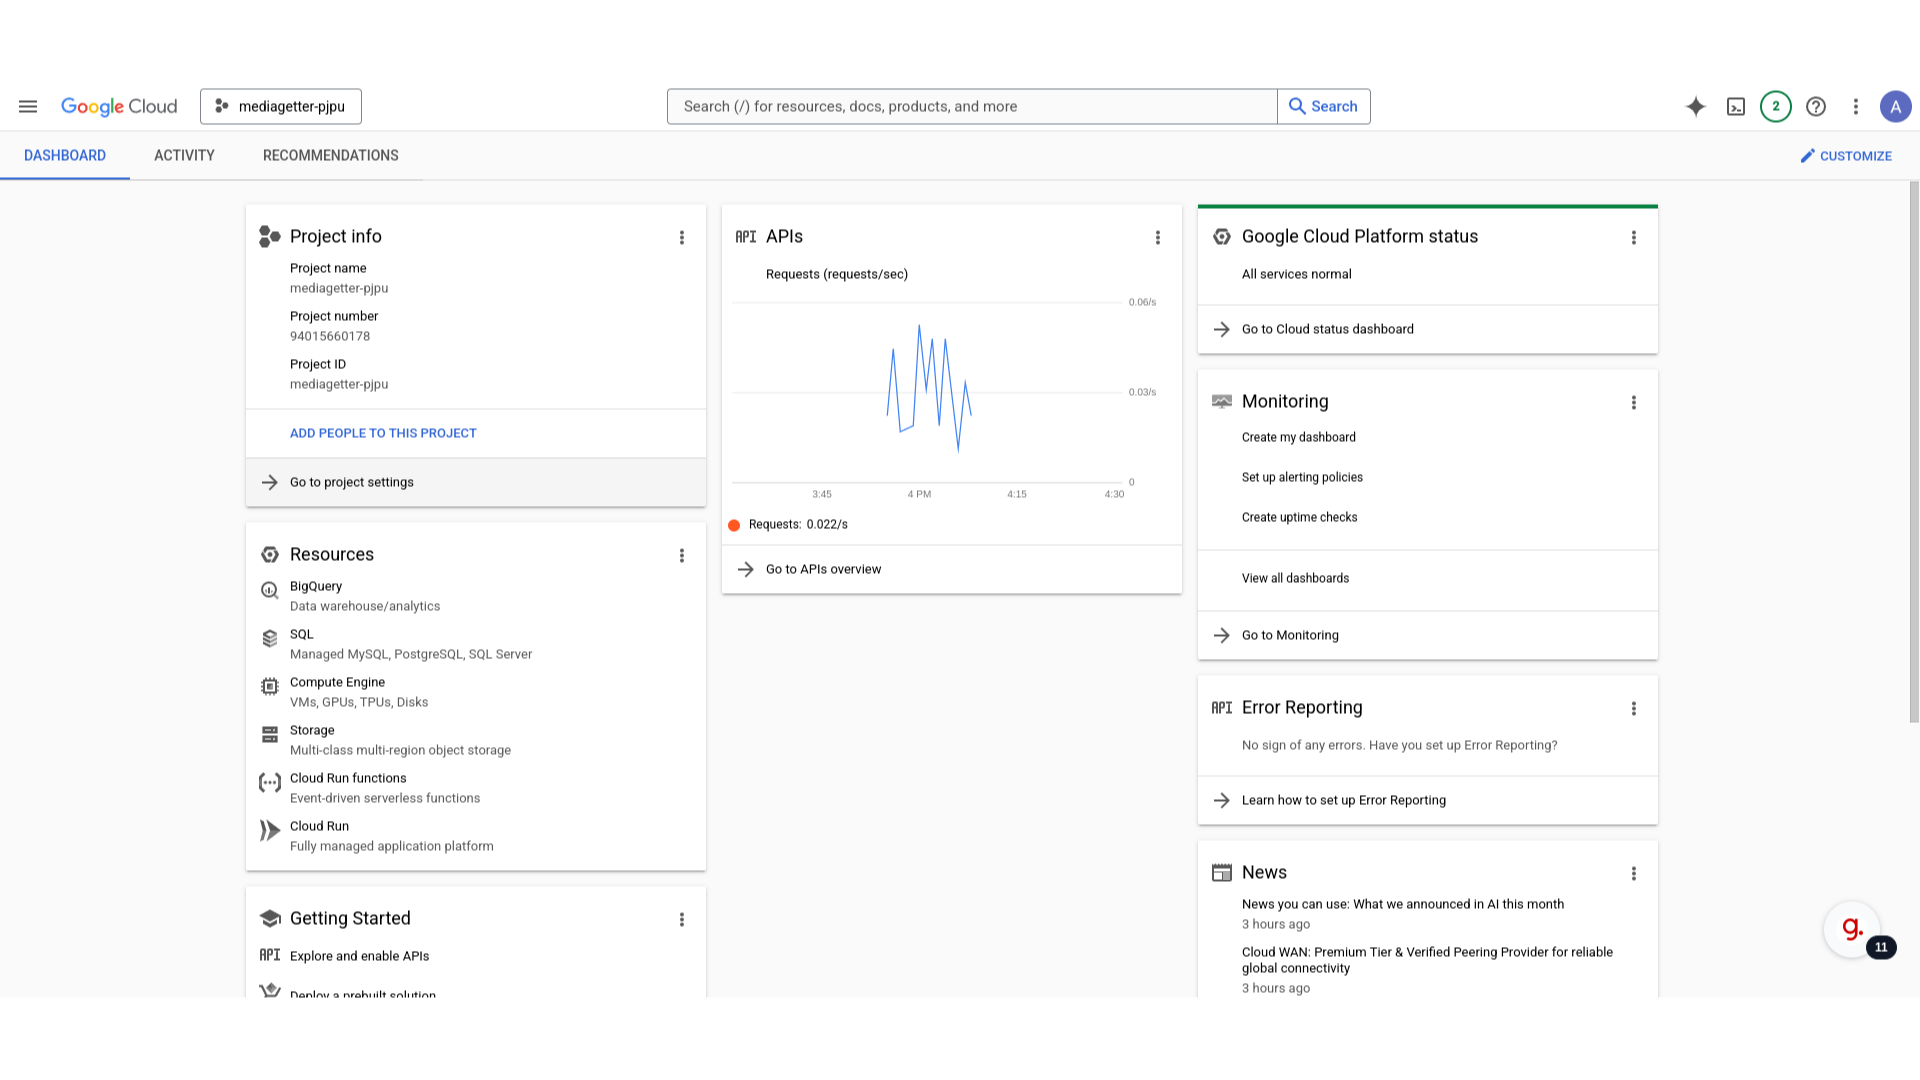The width and height of the screenshot is (1920, 1080).
Task: Open Cloud WAN Premium Tier news article
Action: 1427,960
